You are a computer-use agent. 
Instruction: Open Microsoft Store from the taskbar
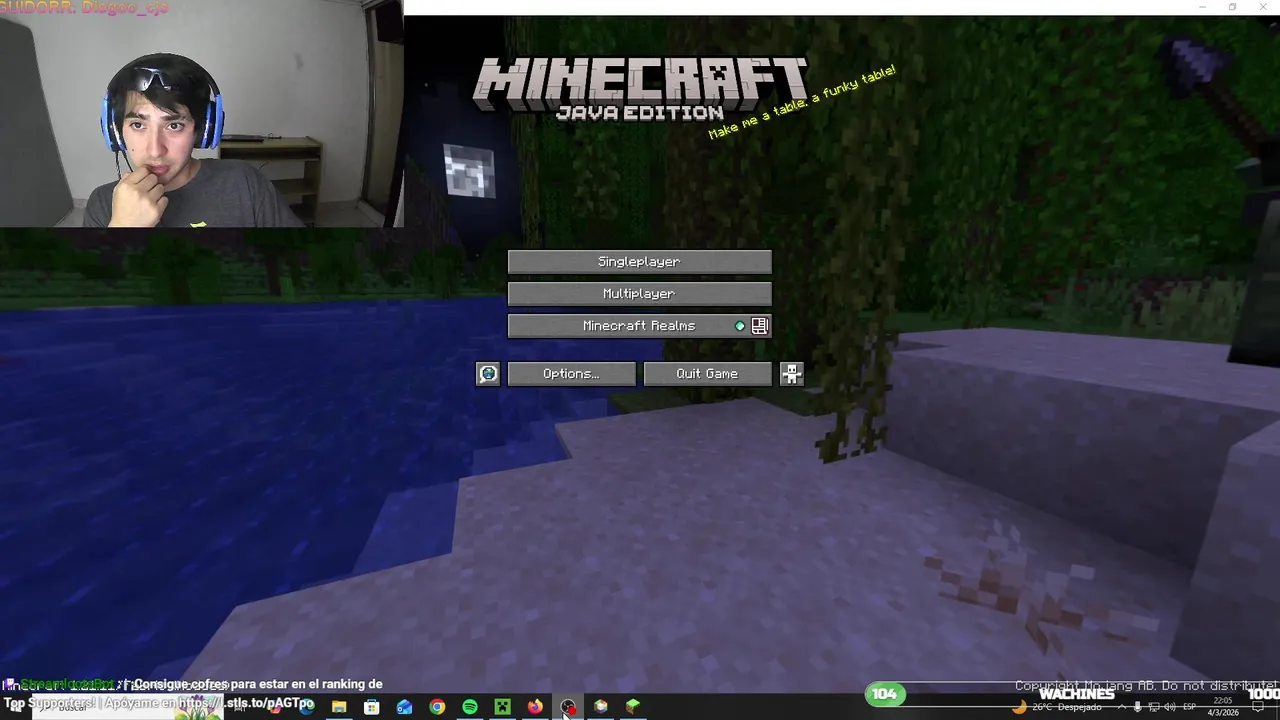(371, 707)
